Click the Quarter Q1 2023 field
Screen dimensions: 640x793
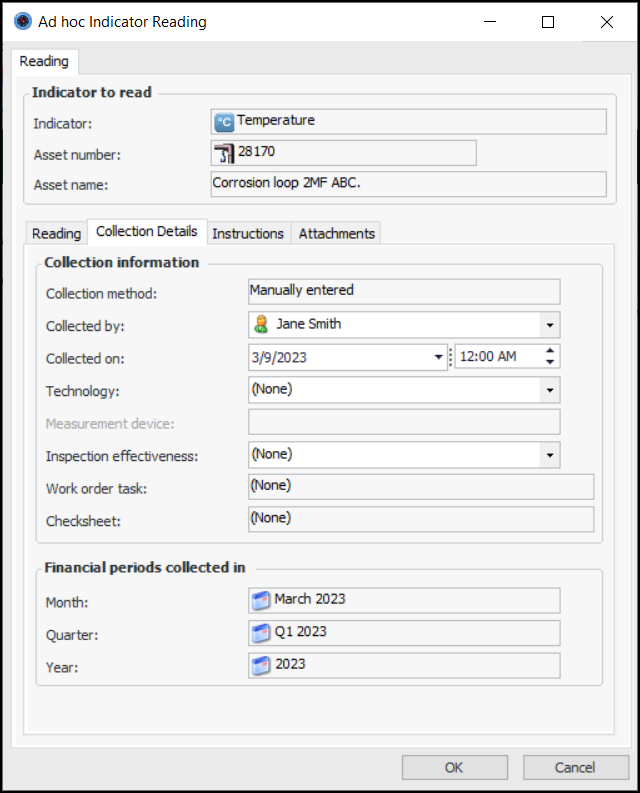[x=404, y=633]
